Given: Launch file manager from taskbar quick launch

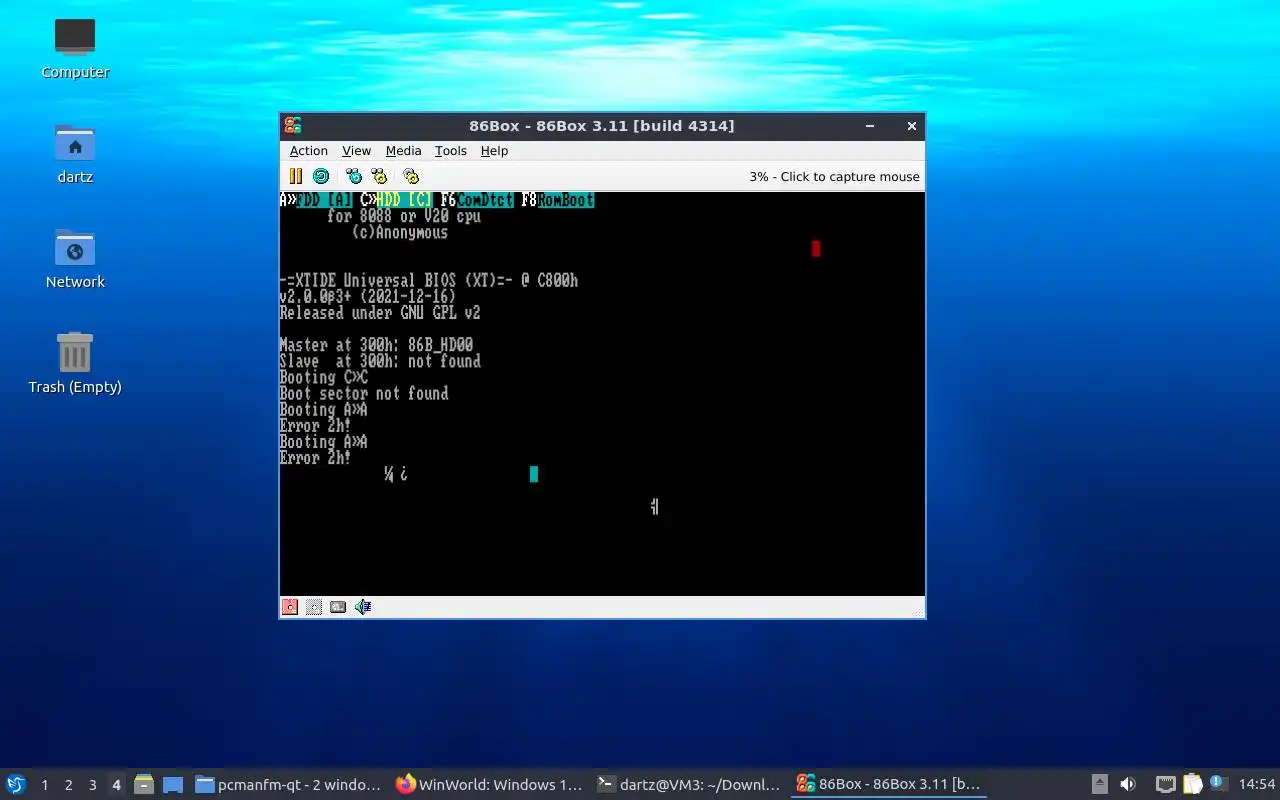Looking at the screenshot, I should pos(144,785).
